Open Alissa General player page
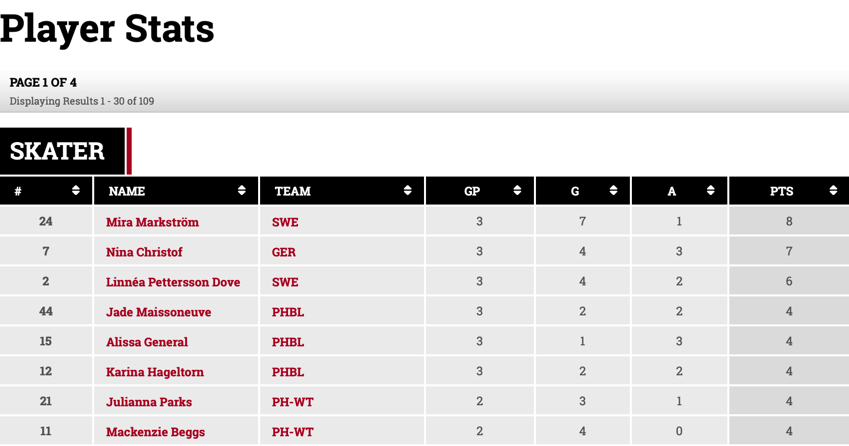This screenshot has width=849, height=446. click(x=147, y=342)
